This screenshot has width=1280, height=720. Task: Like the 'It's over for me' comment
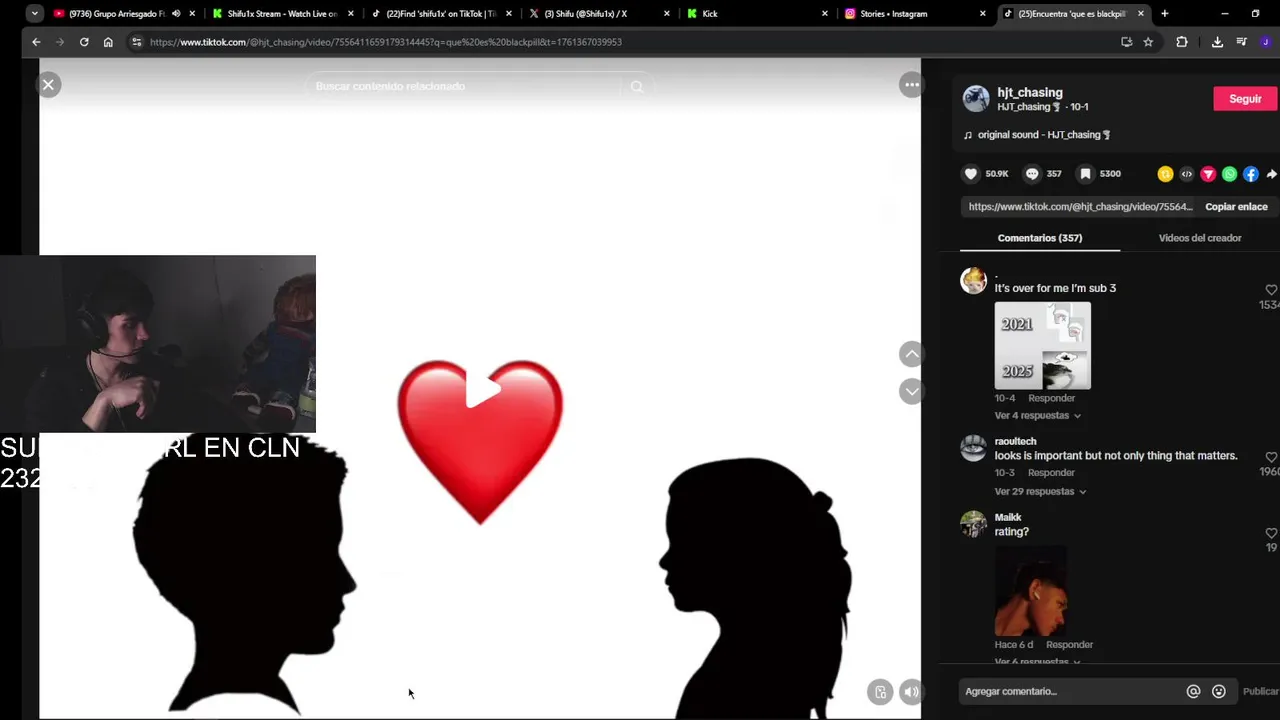coord(1271,290)
